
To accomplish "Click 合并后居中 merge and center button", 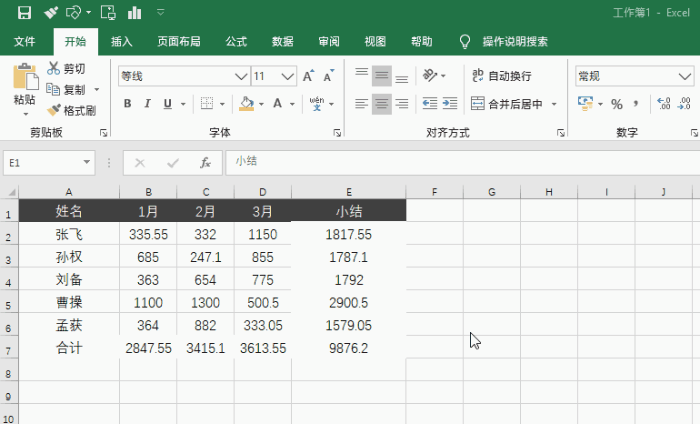I will [507, 104].
